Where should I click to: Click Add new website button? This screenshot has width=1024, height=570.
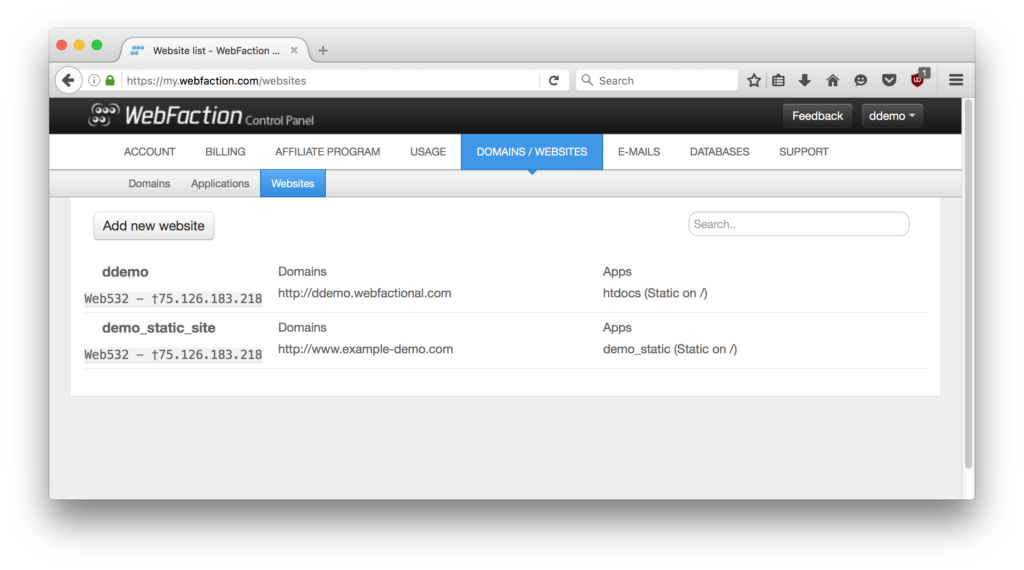tap(153, 226)
